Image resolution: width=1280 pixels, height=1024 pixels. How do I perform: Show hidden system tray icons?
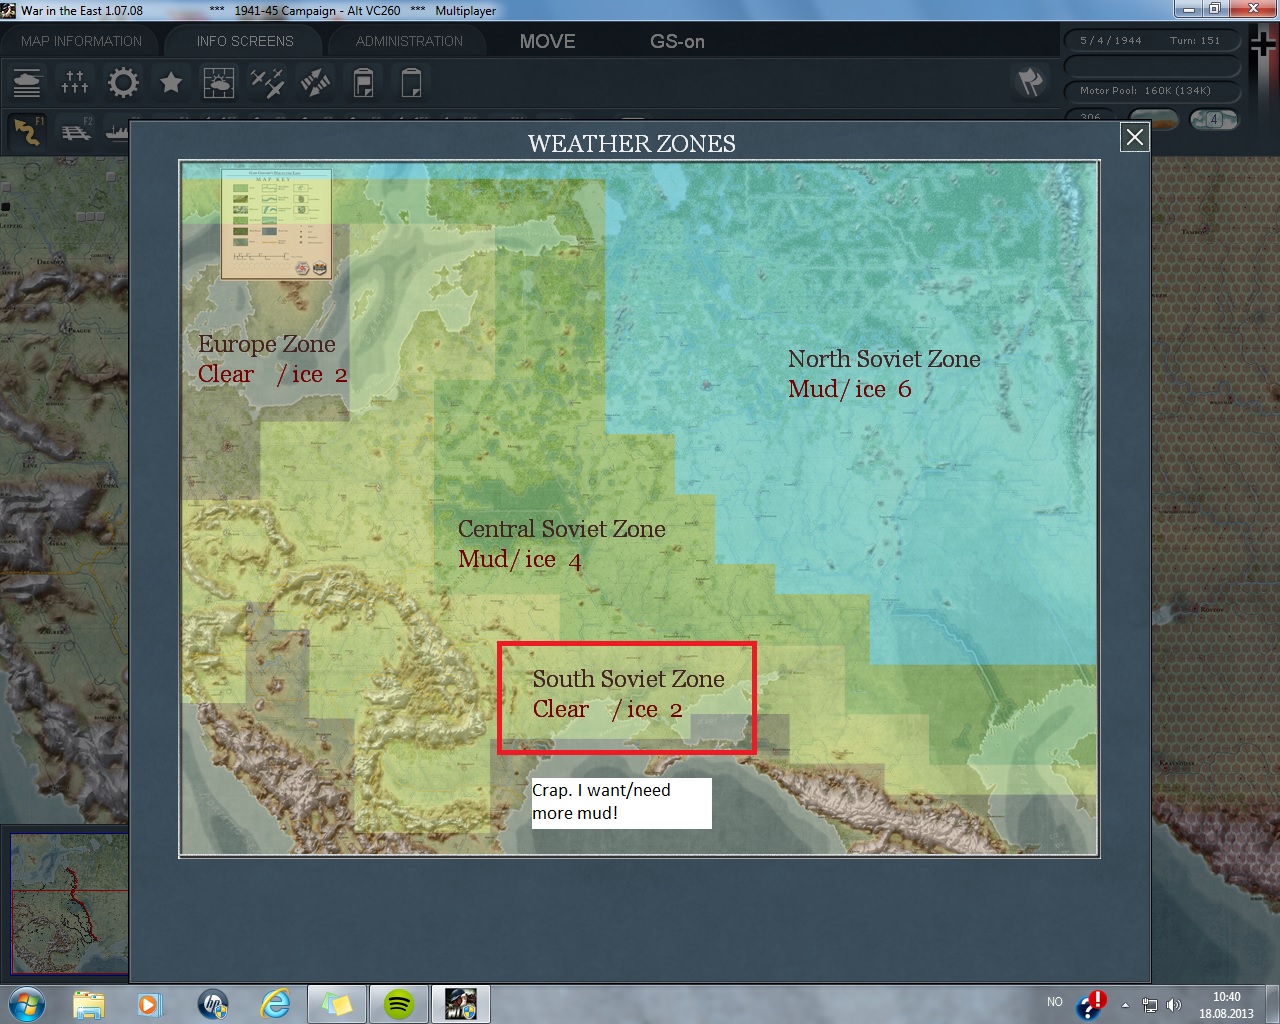pyautogui.click(x=1126, y=1005)
